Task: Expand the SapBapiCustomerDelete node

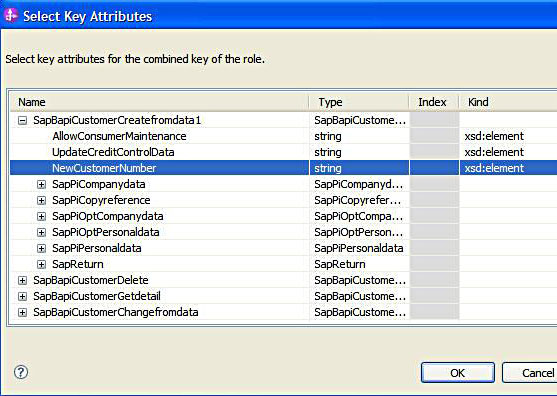Action: coord(22,281)
